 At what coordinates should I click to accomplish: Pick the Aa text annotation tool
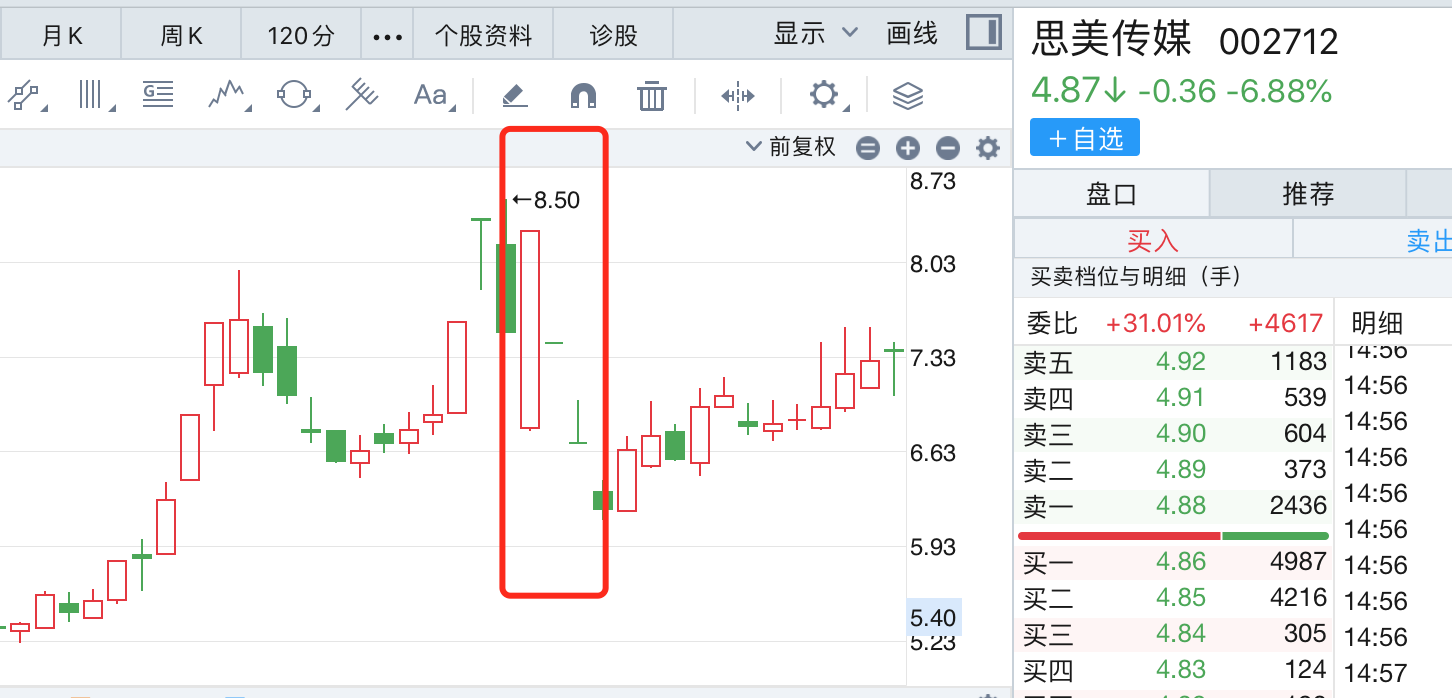tap(431, 96)
